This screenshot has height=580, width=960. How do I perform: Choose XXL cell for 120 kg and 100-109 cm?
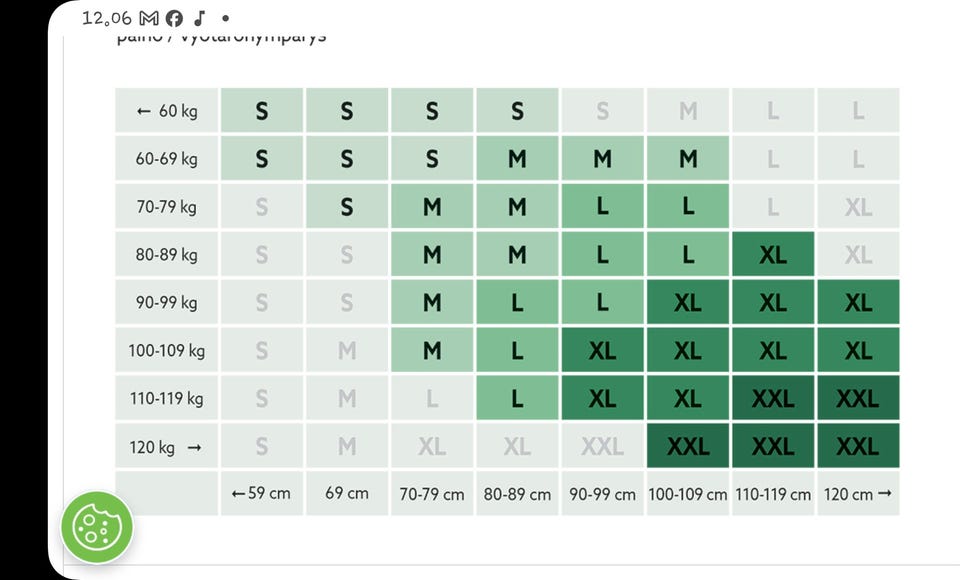(x=688, y=447)
